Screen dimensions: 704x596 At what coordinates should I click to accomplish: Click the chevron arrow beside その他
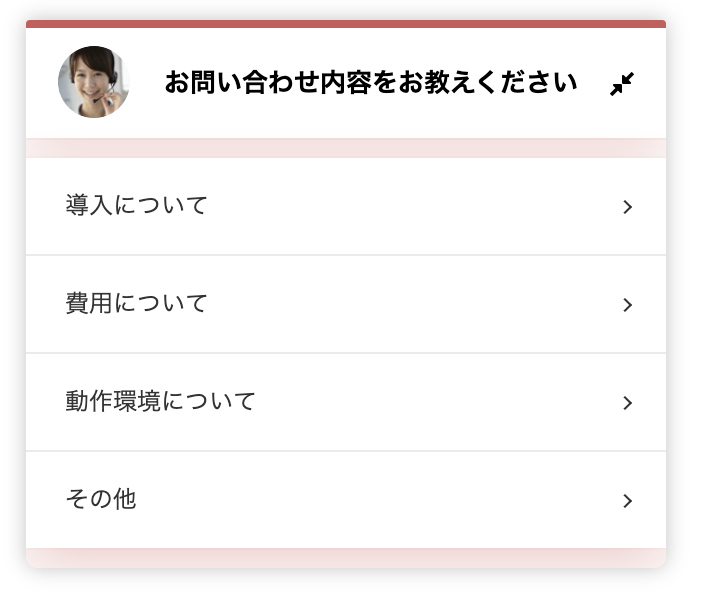[x=628, y=501]
